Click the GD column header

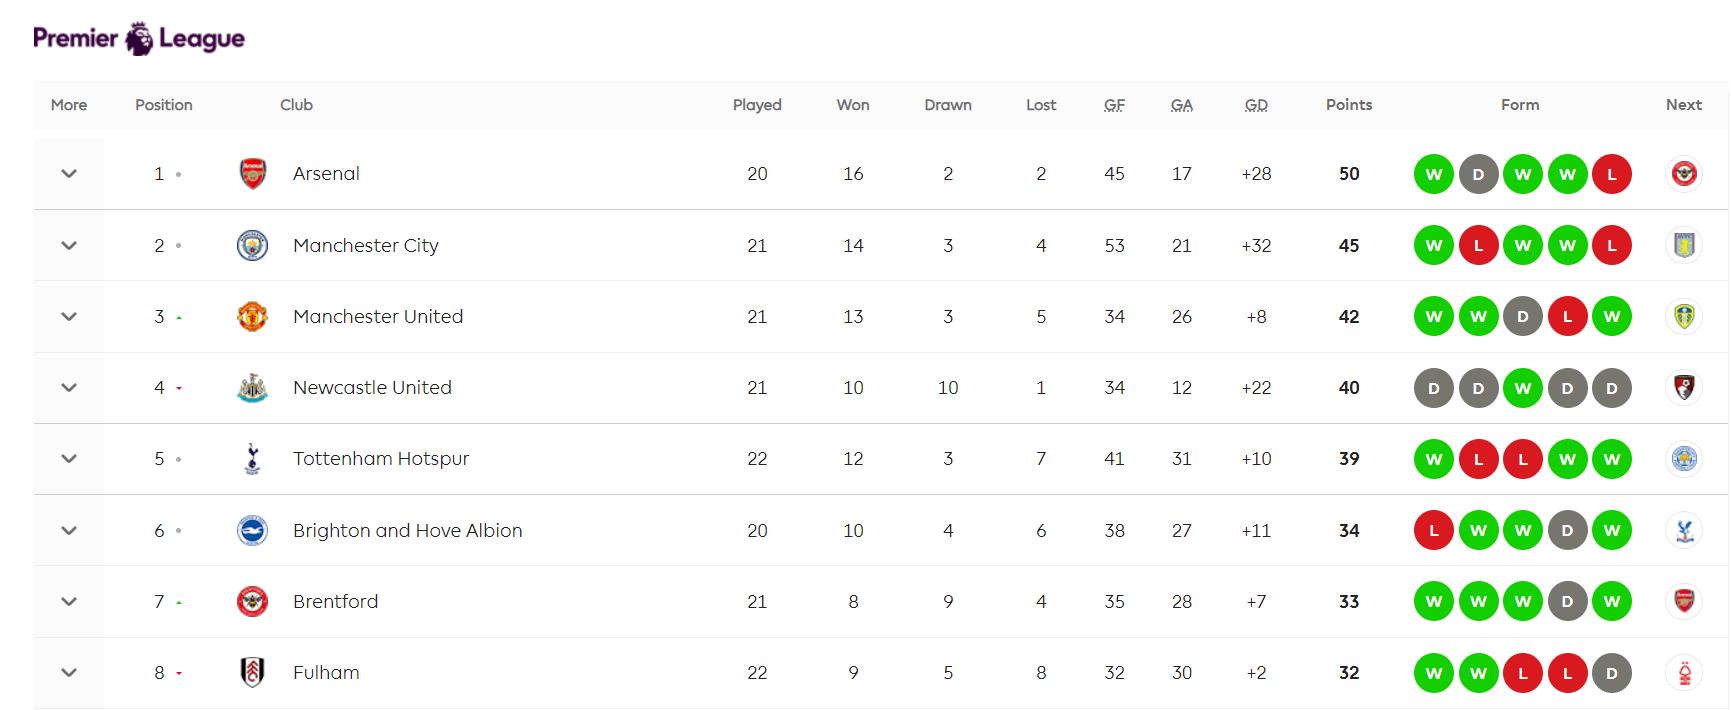point(1256,105)
